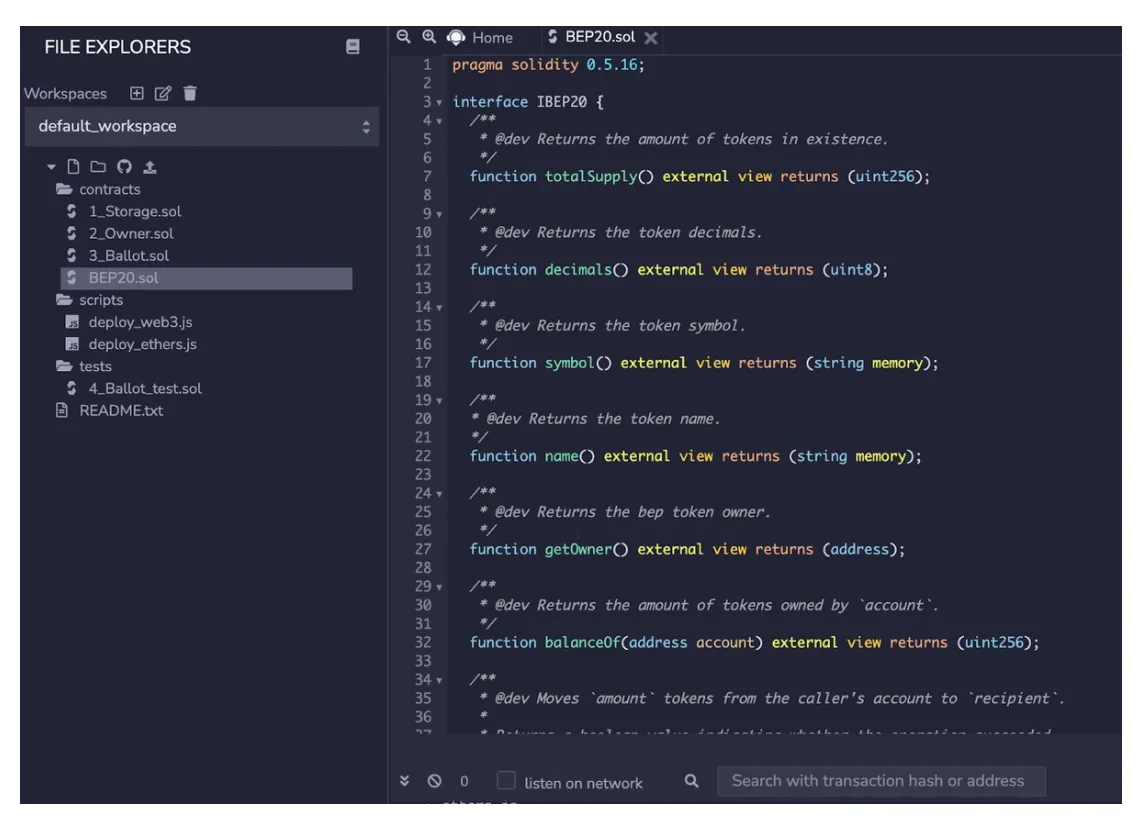Create a new file with the file icon
This screenshot has width=1142, height=830.
click(73, 167)
